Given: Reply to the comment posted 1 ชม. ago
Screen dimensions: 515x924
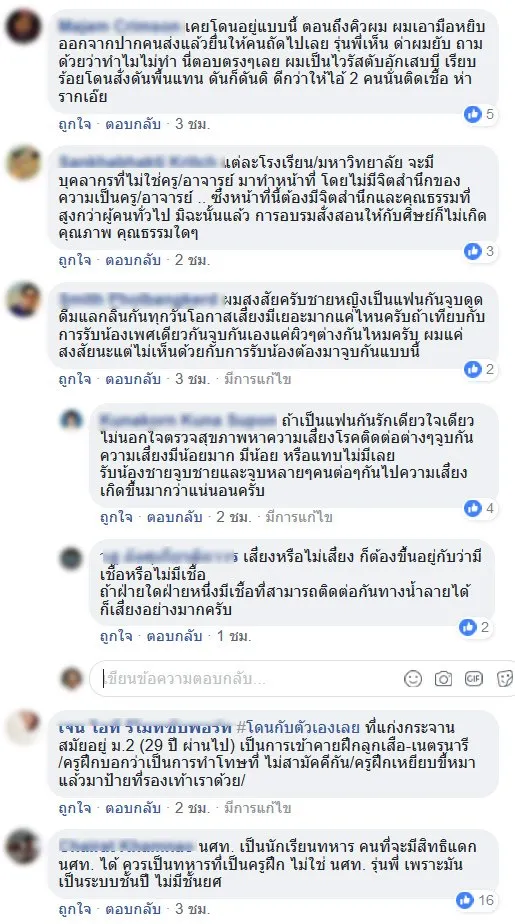Looking at the screenshot, I should [x=174, y=636].
